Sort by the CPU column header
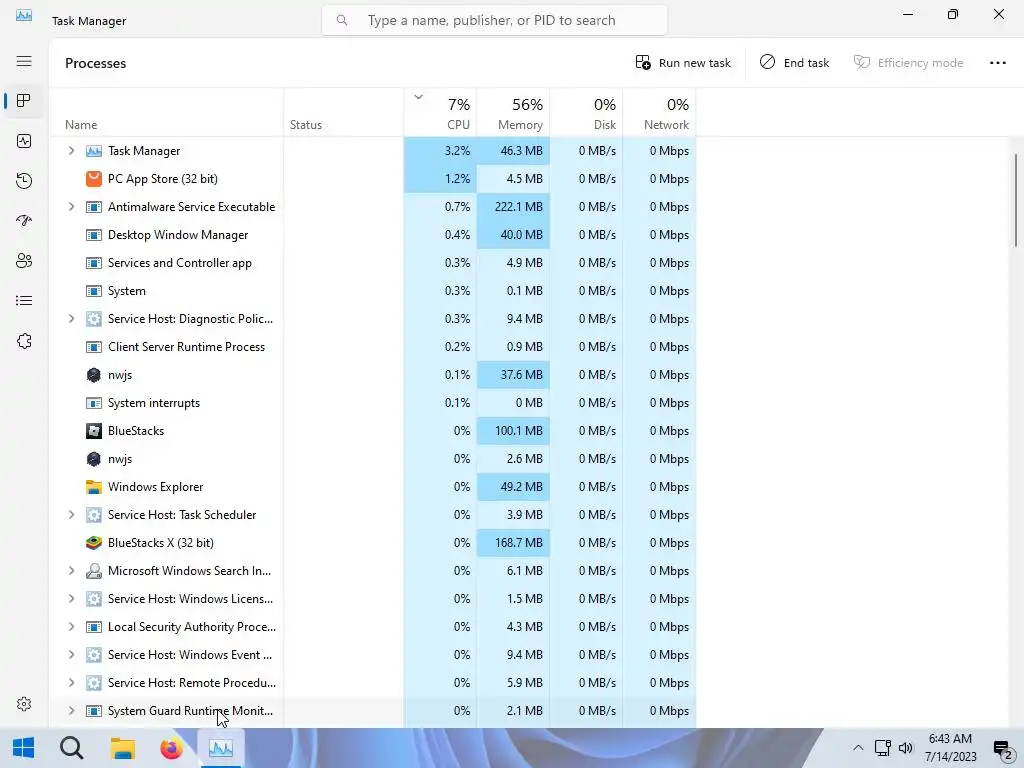Screen dimensions: 1024x768 [440, 113]
